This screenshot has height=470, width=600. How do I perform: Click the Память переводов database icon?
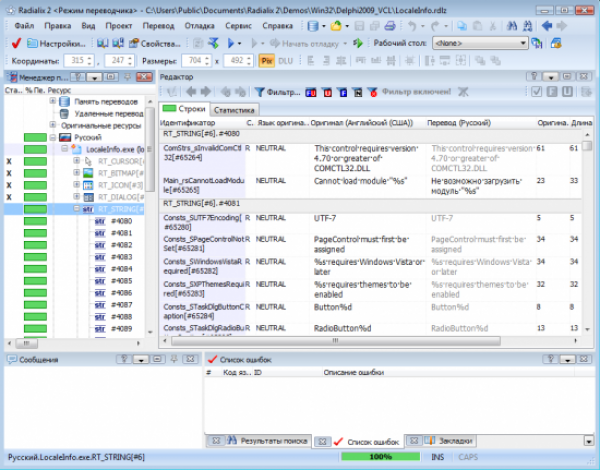coord(65,101)
